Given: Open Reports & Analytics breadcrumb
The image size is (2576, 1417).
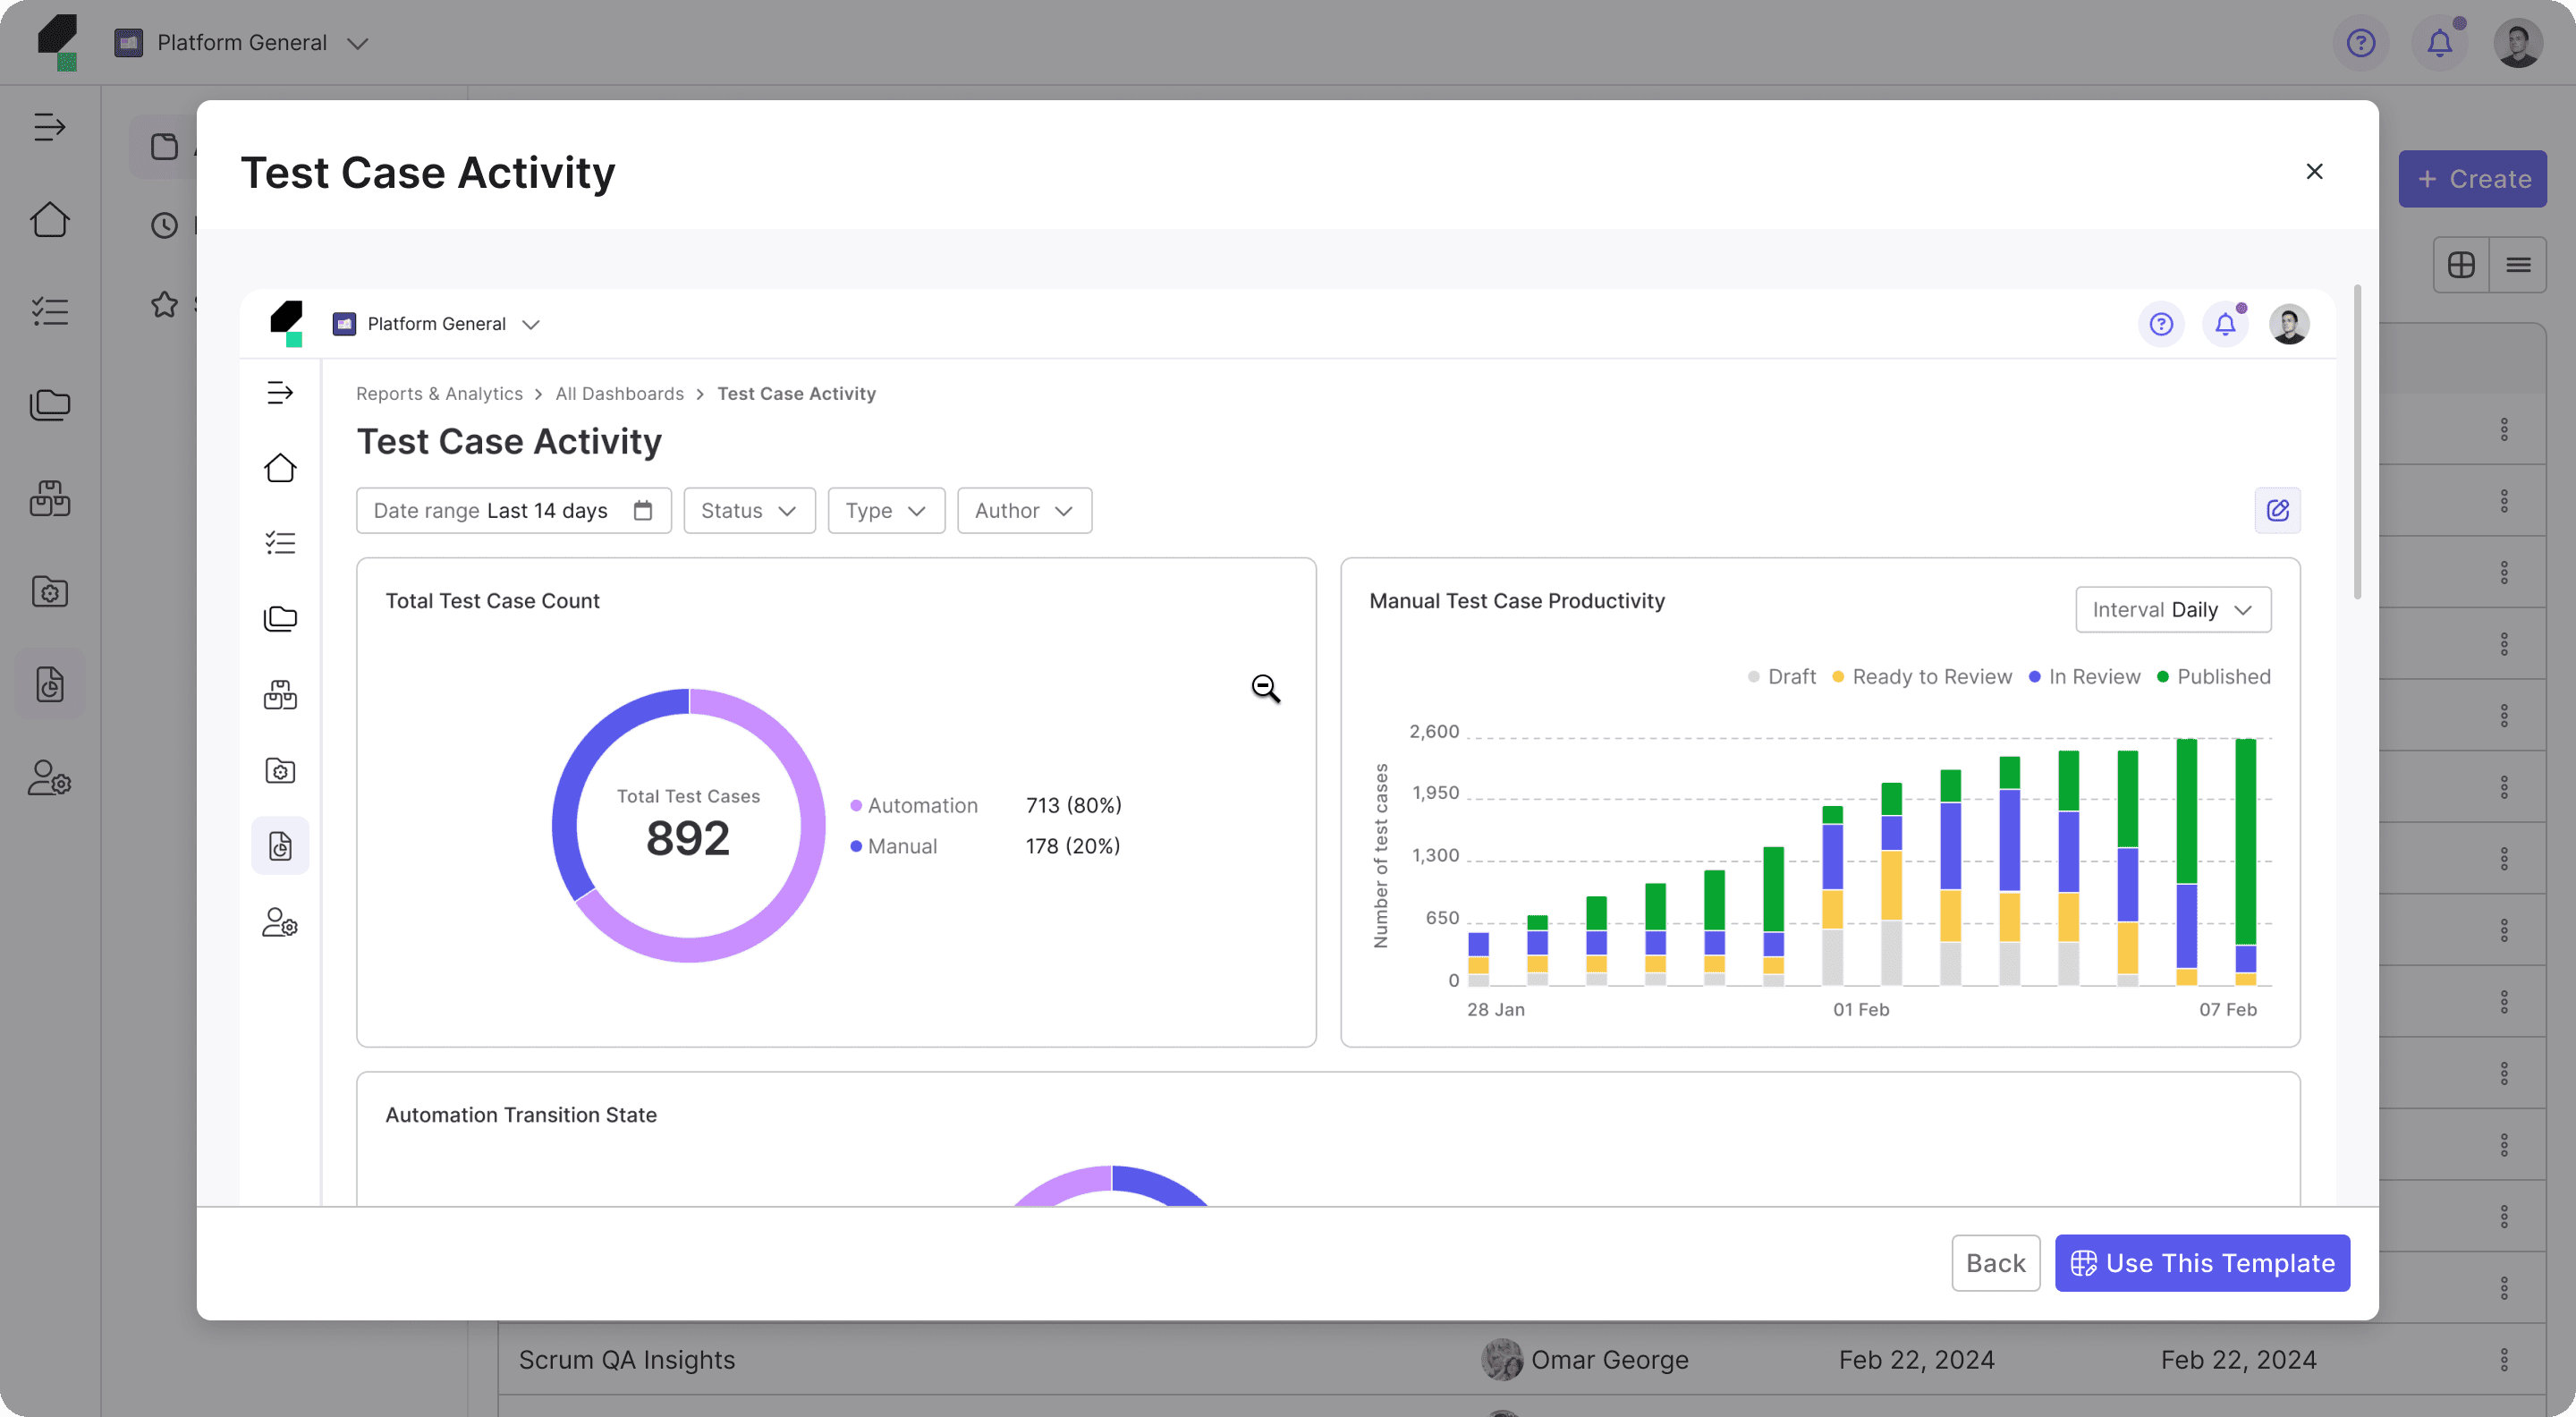Looking at the screenshot, I should pos(439,394).
